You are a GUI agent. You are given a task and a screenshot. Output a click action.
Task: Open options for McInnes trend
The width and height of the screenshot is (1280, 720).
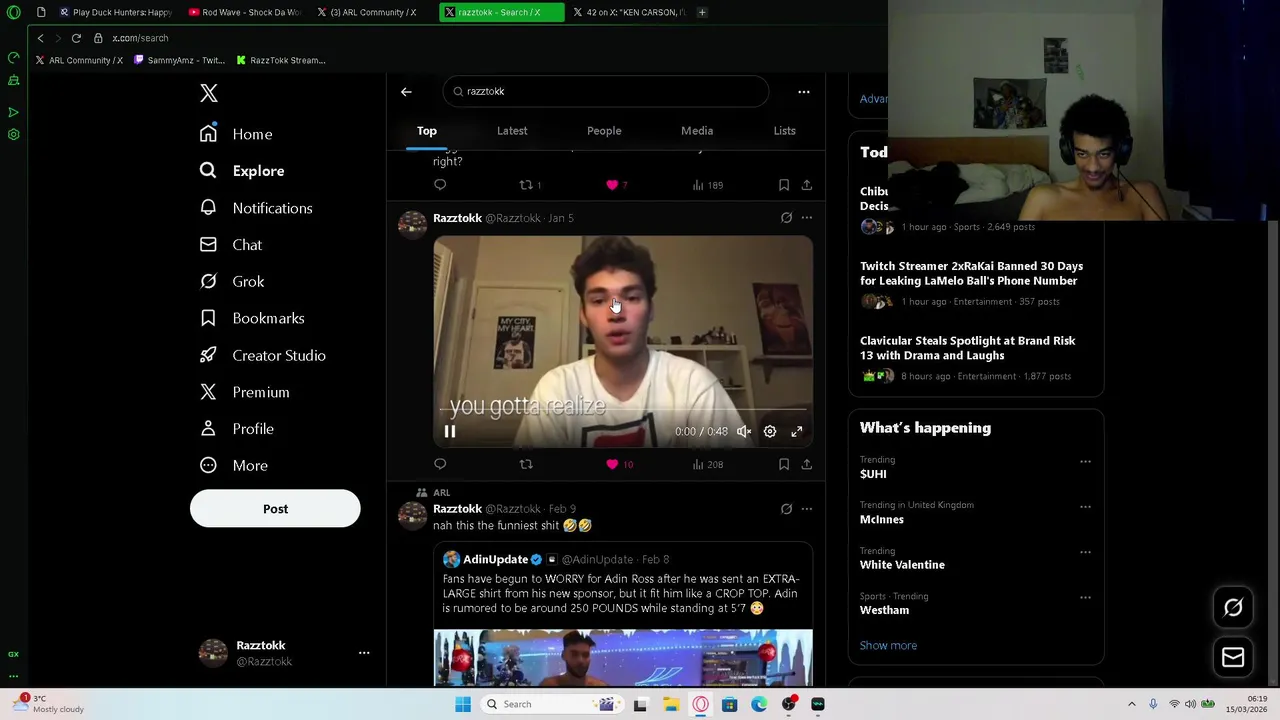(1085, 507)
